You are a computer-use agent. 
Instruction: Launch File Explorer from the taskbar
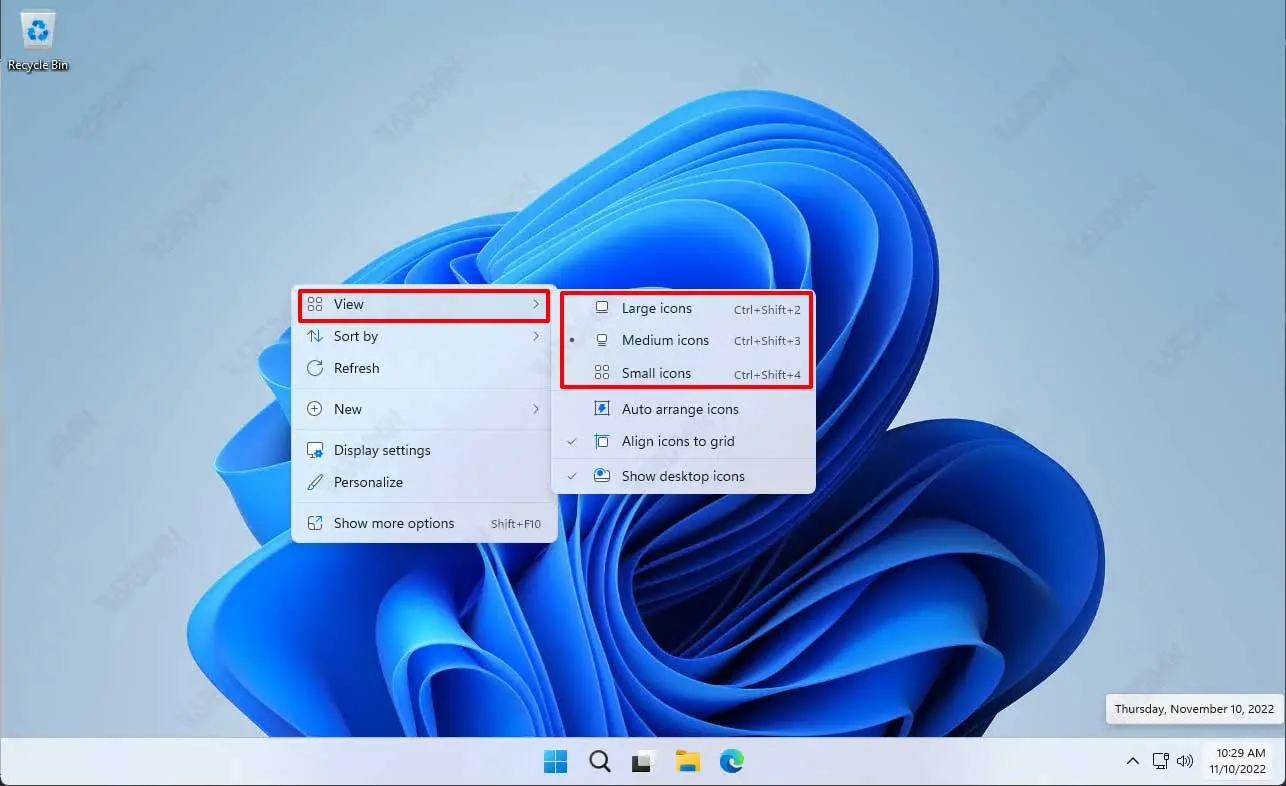click(x=687, y=762)
